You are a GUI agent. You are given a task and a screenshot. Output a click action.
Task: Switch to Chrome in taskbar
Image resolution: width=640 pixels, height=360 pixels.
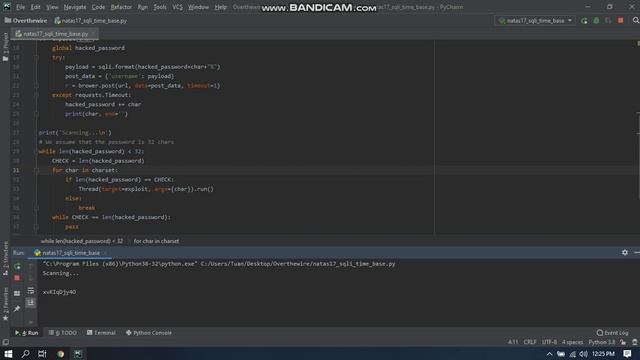60,353
